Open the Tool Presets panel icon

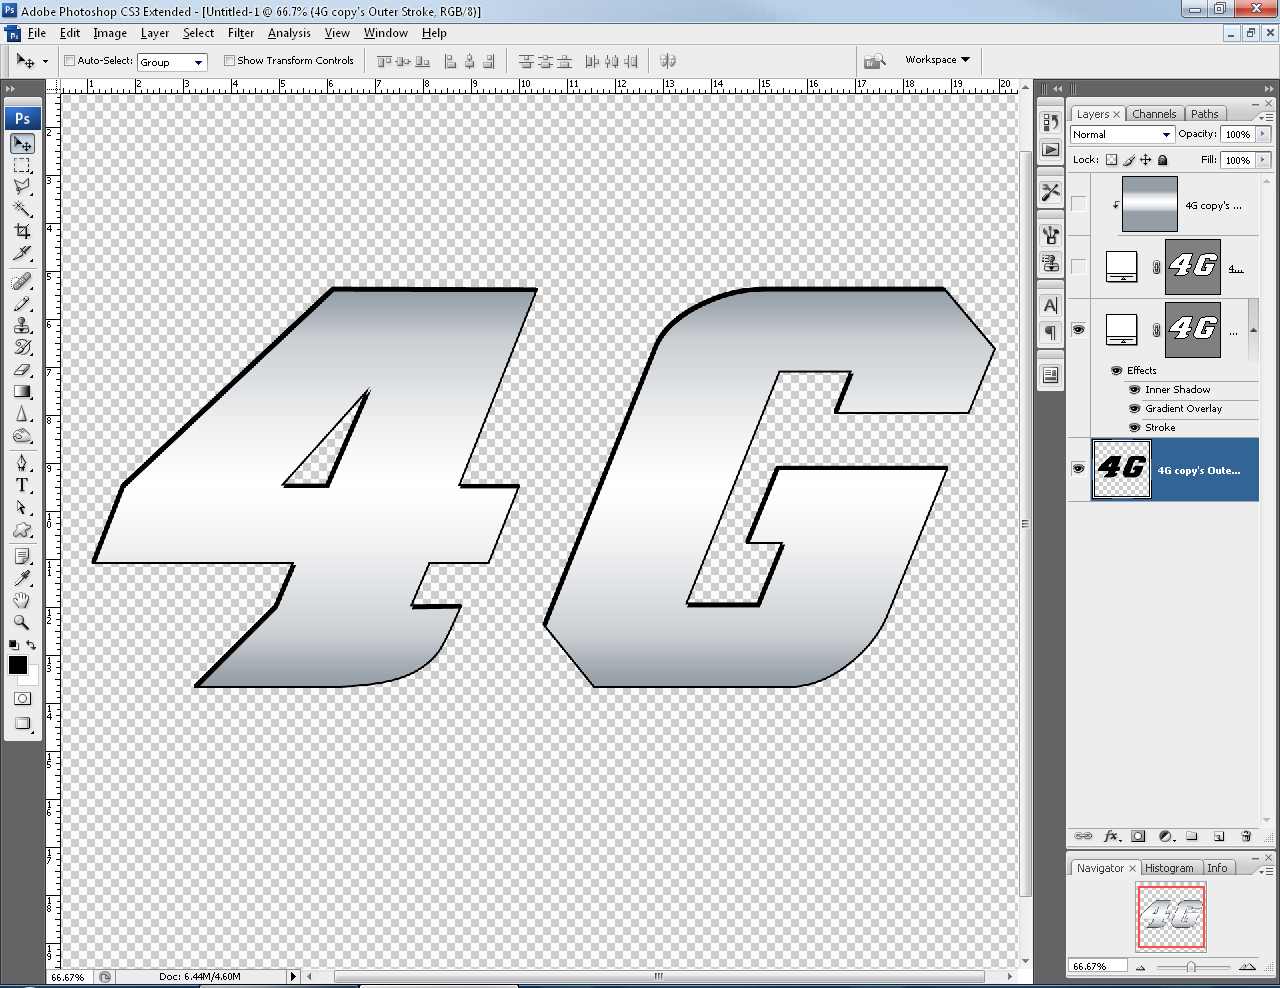point(1050,191)
